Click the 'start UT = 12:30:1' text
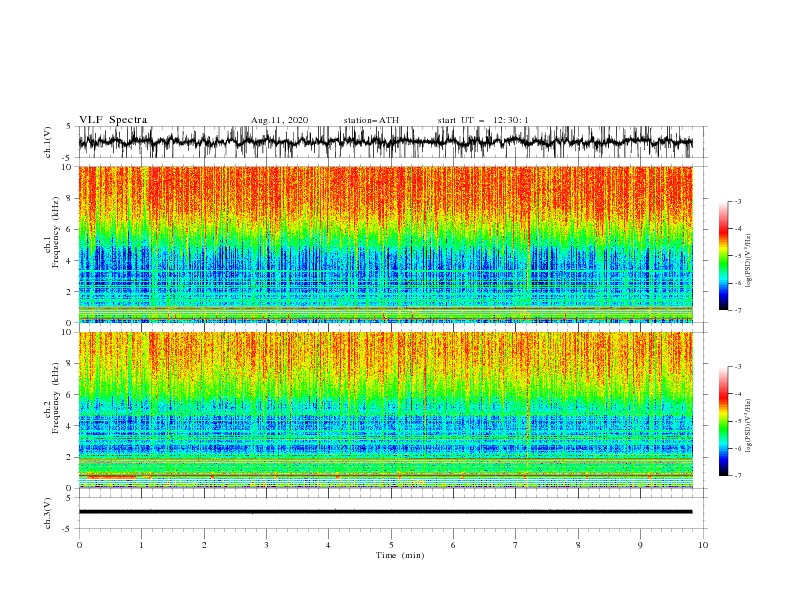 483,120
